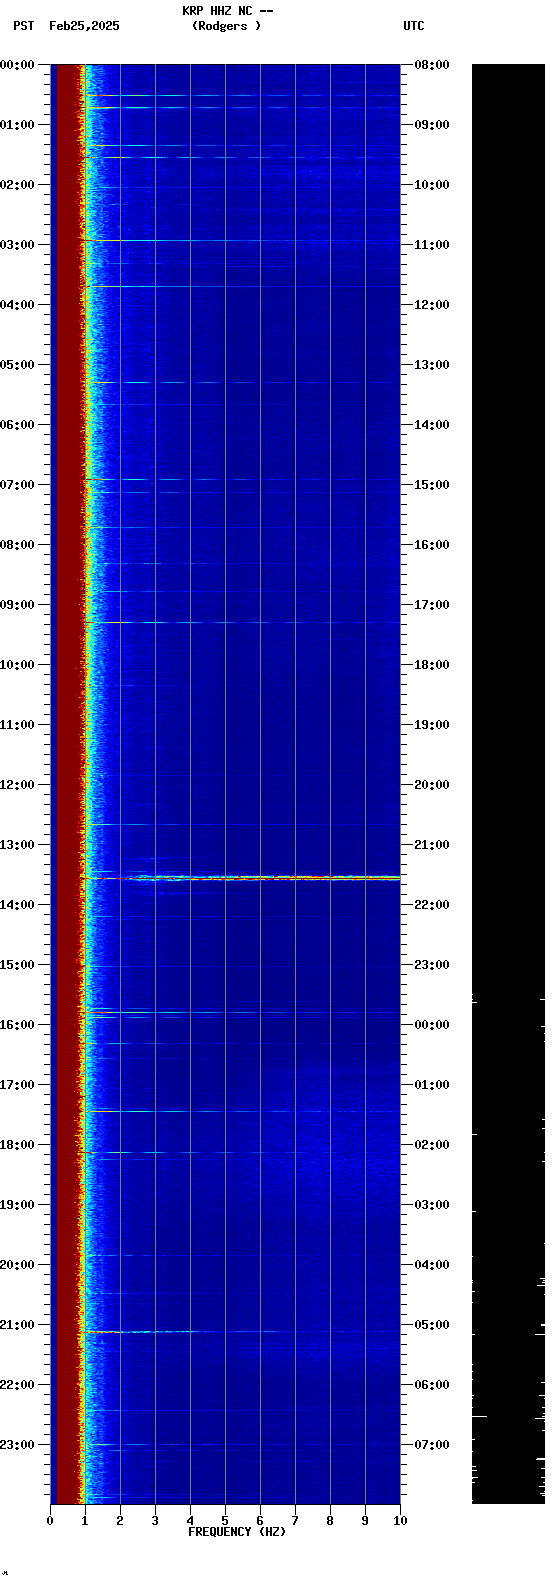Click 17:00 on the UTC axis
The width and height of the screenshot is (552, 1584).
[x=432, y=605]
